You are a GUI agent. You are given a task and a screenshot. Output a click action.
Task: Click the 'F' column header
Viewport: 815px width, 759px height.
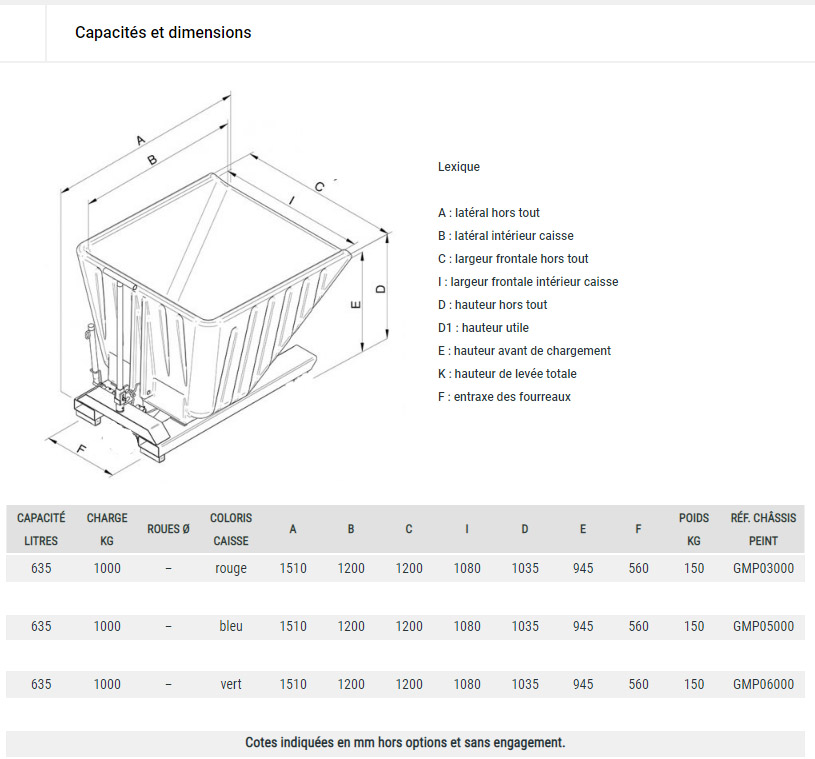point(638,529)
